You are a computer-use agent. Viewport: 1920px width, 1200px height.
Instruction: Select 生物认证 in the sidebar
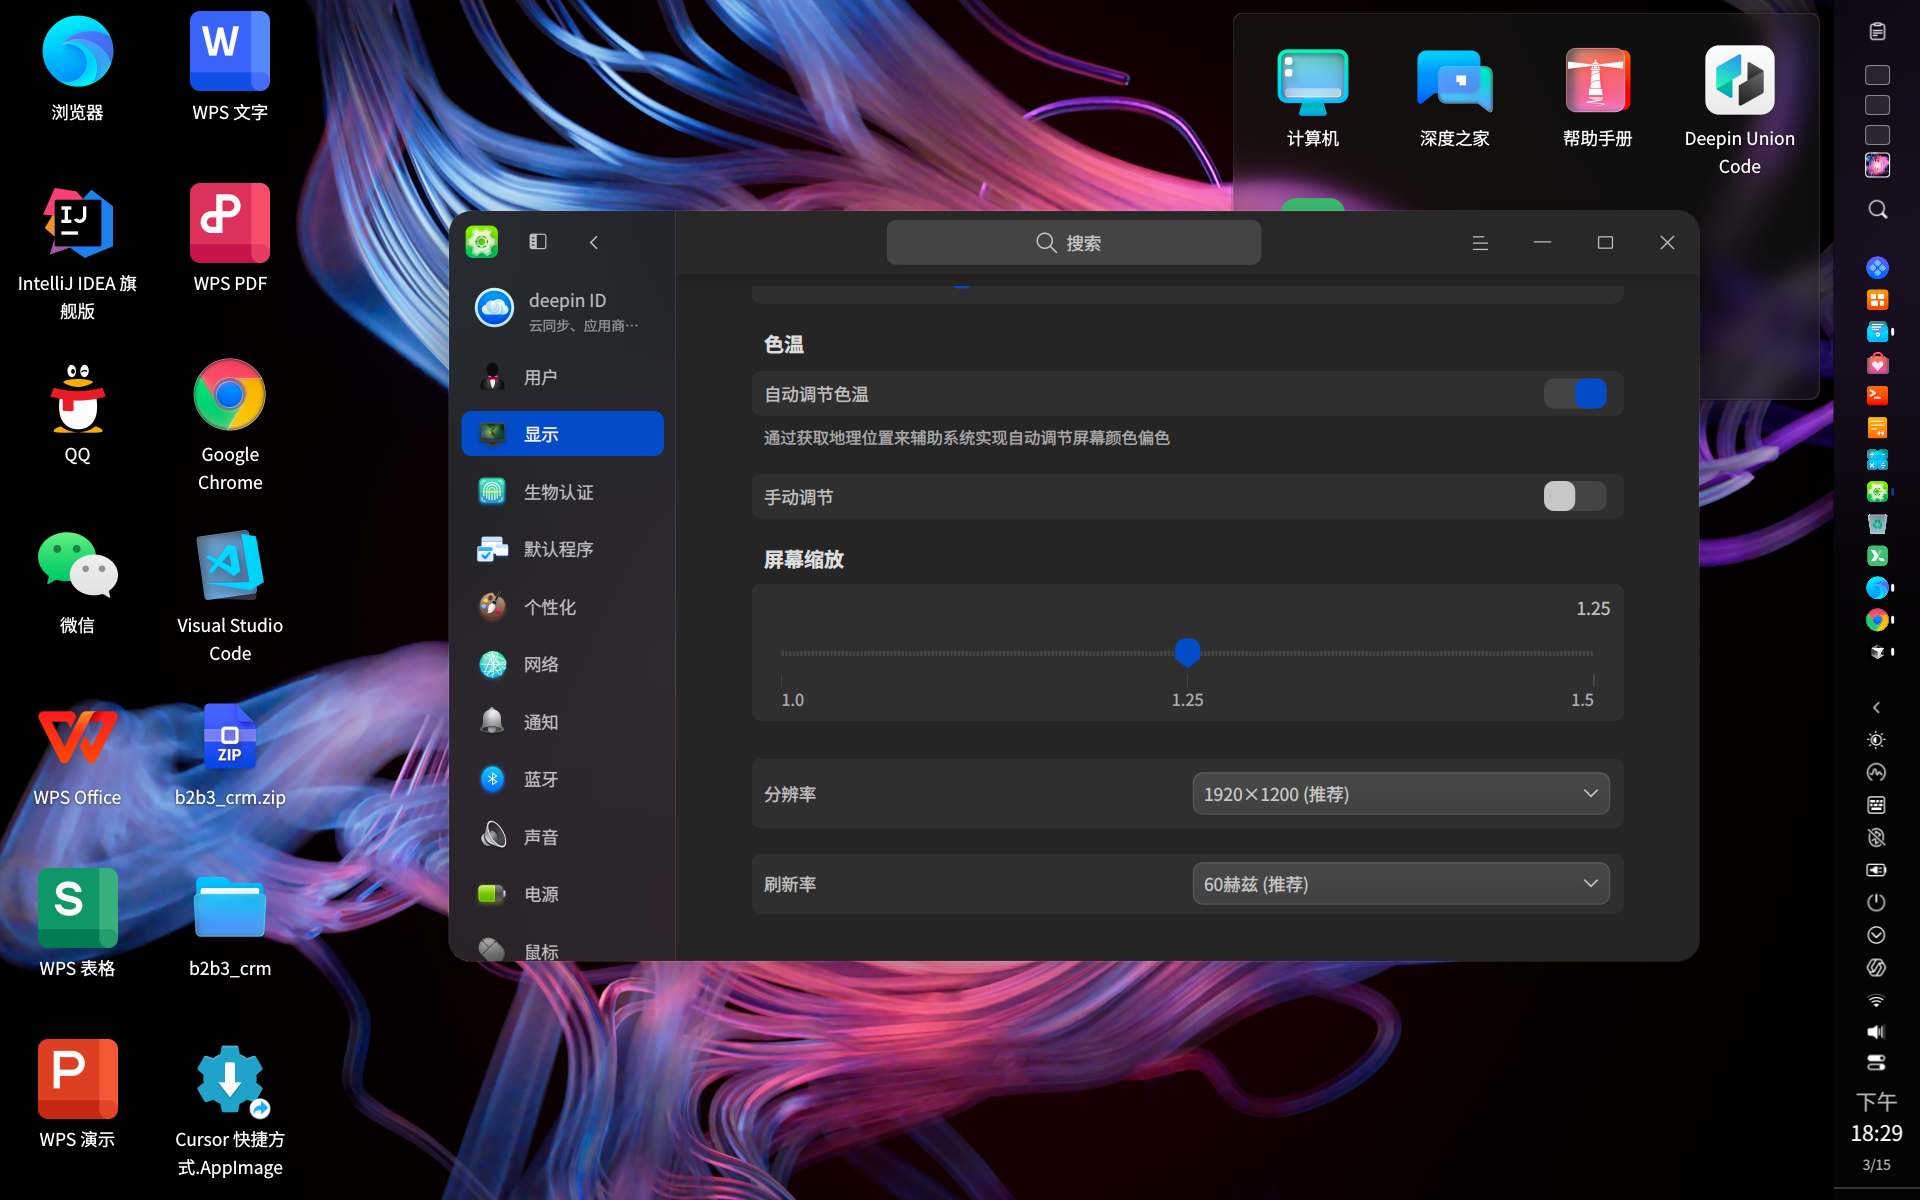[x=562, y=492]
